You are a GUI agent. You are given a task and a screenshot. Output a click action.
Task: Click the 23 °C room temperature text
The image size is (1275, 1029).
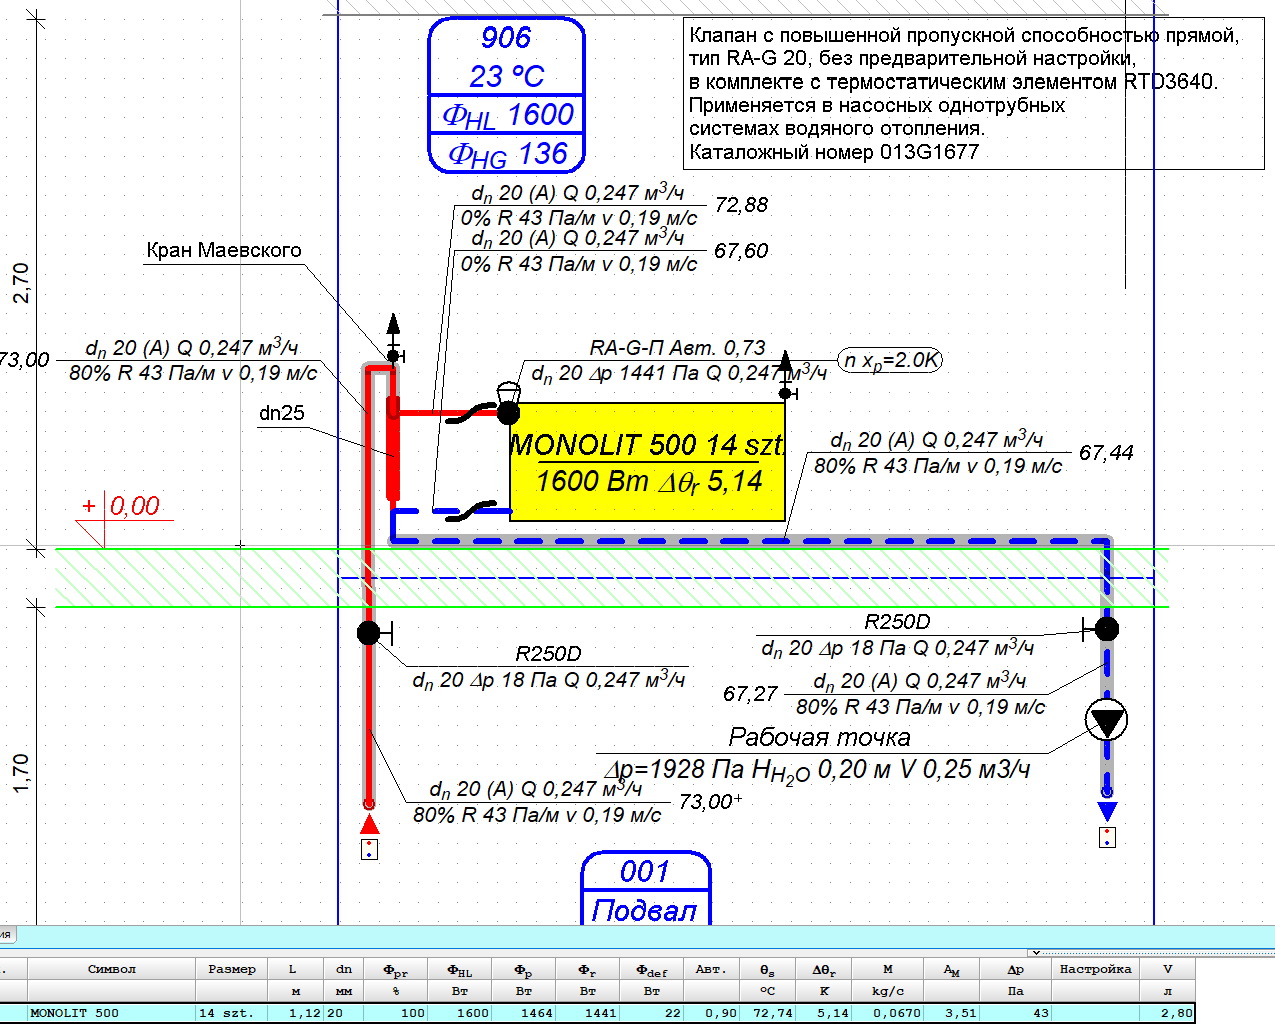(x=507, y=76)
